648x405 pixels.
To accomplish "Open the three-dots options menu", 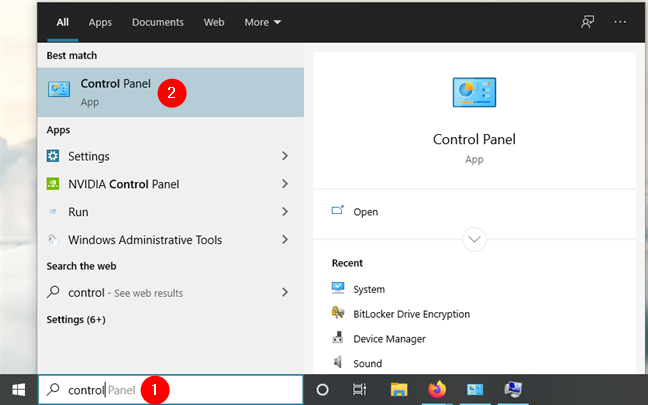I will pos(620,21).
